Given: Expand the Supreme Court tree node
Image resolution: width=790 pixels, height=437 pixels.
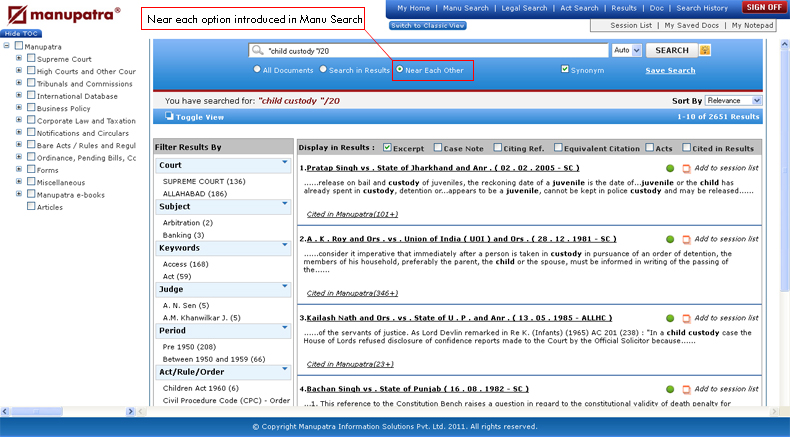Looking at the screenshot, I should tap(19, 58).
